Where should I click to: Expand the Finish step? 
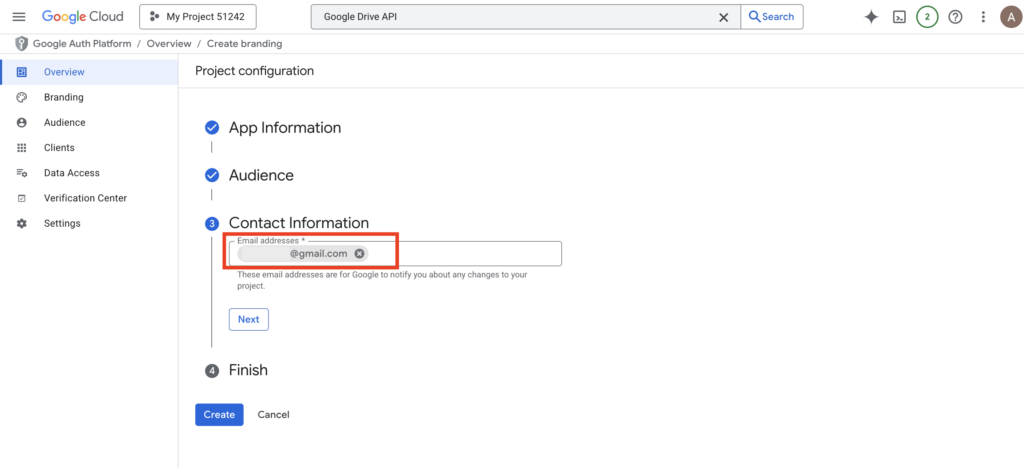click(x=248, y=370)
